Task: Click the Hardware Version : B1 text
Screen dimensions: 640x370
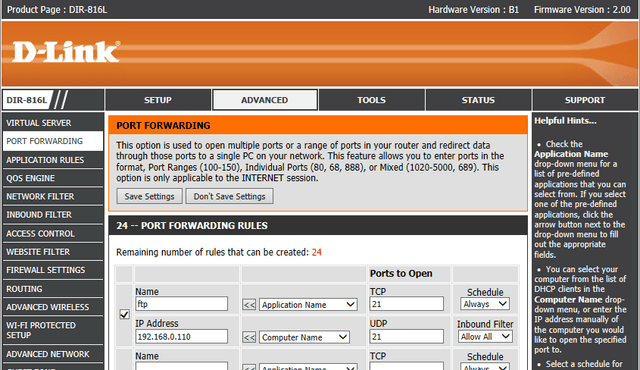Action: coord(473,9)
